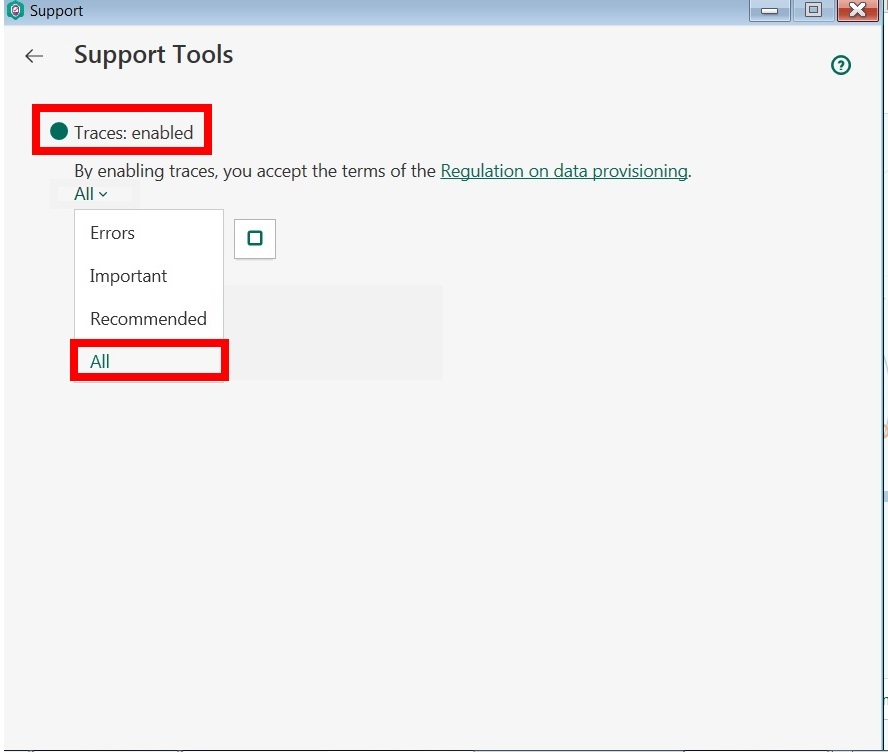Click the Kaspersky shield icon in title bar

15,11
